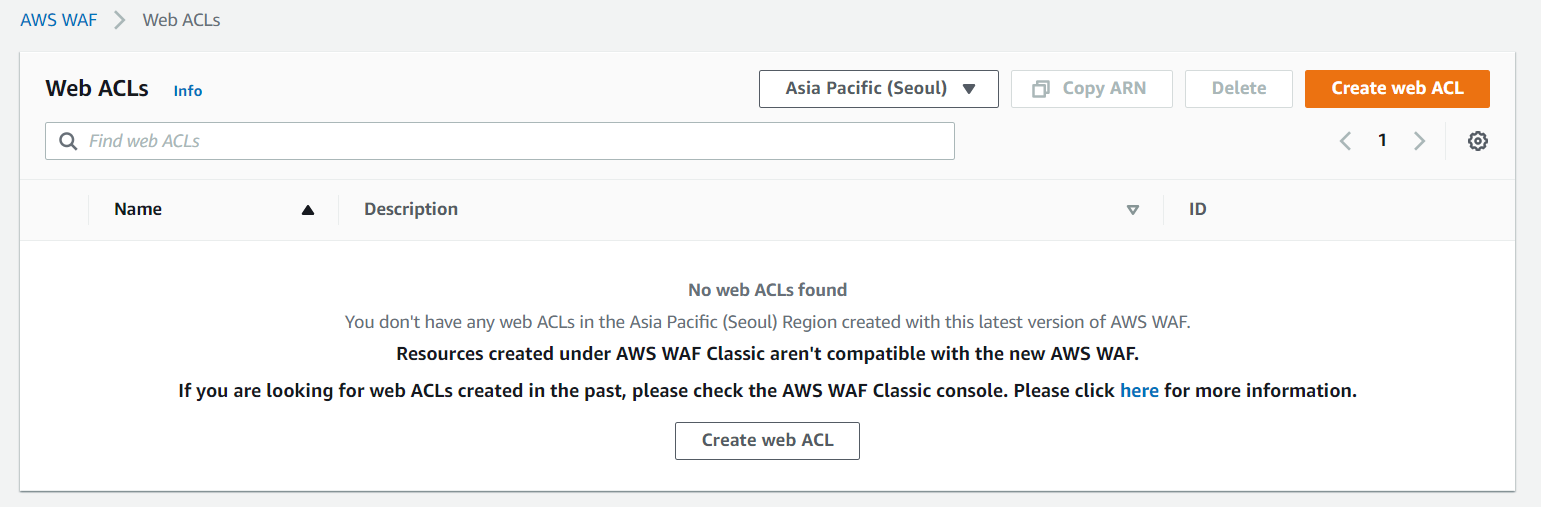Image resolution: width=1541 pixels, height=507 pixels.
Task: Click the outlined Create web ACL button
Action: [x=767, y=440]
